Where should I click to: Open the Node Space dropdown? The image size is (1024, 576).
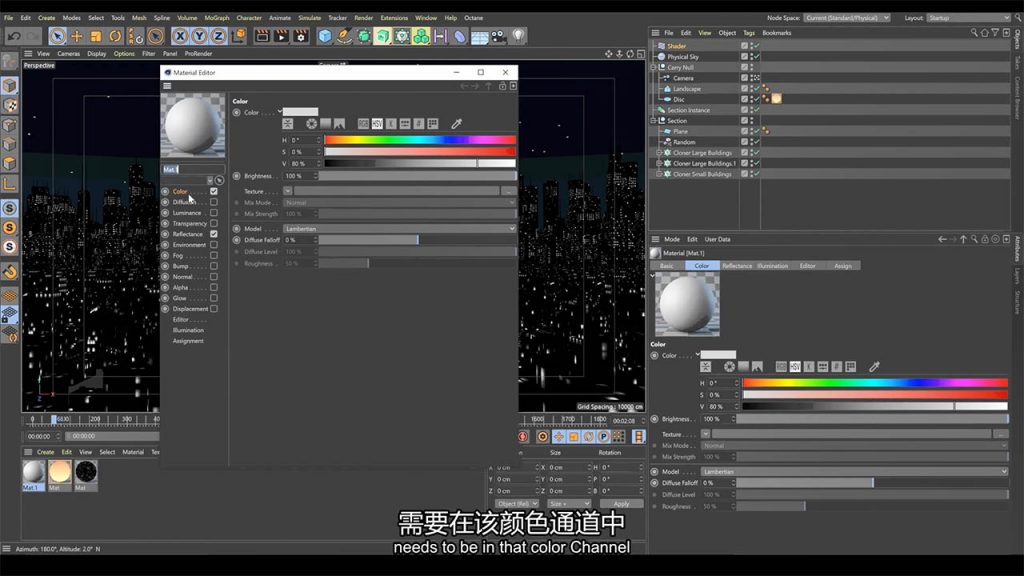(847, 18)
